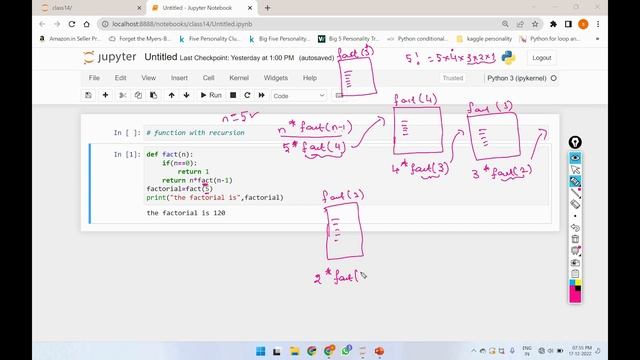The height and width of the screenshot is (360, 640).
Task: Show hidden icons in the system tray
Action: point(473,351)
